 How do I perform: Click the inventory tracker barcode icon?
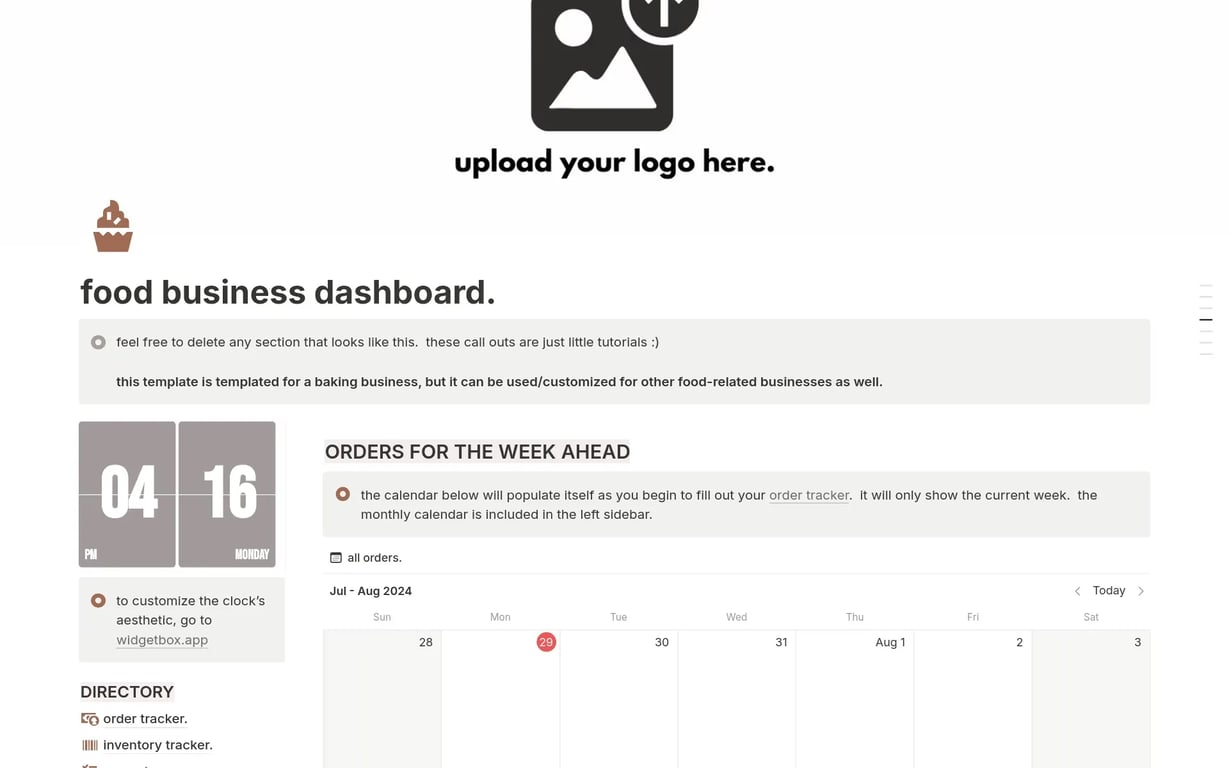pos(90,745)
